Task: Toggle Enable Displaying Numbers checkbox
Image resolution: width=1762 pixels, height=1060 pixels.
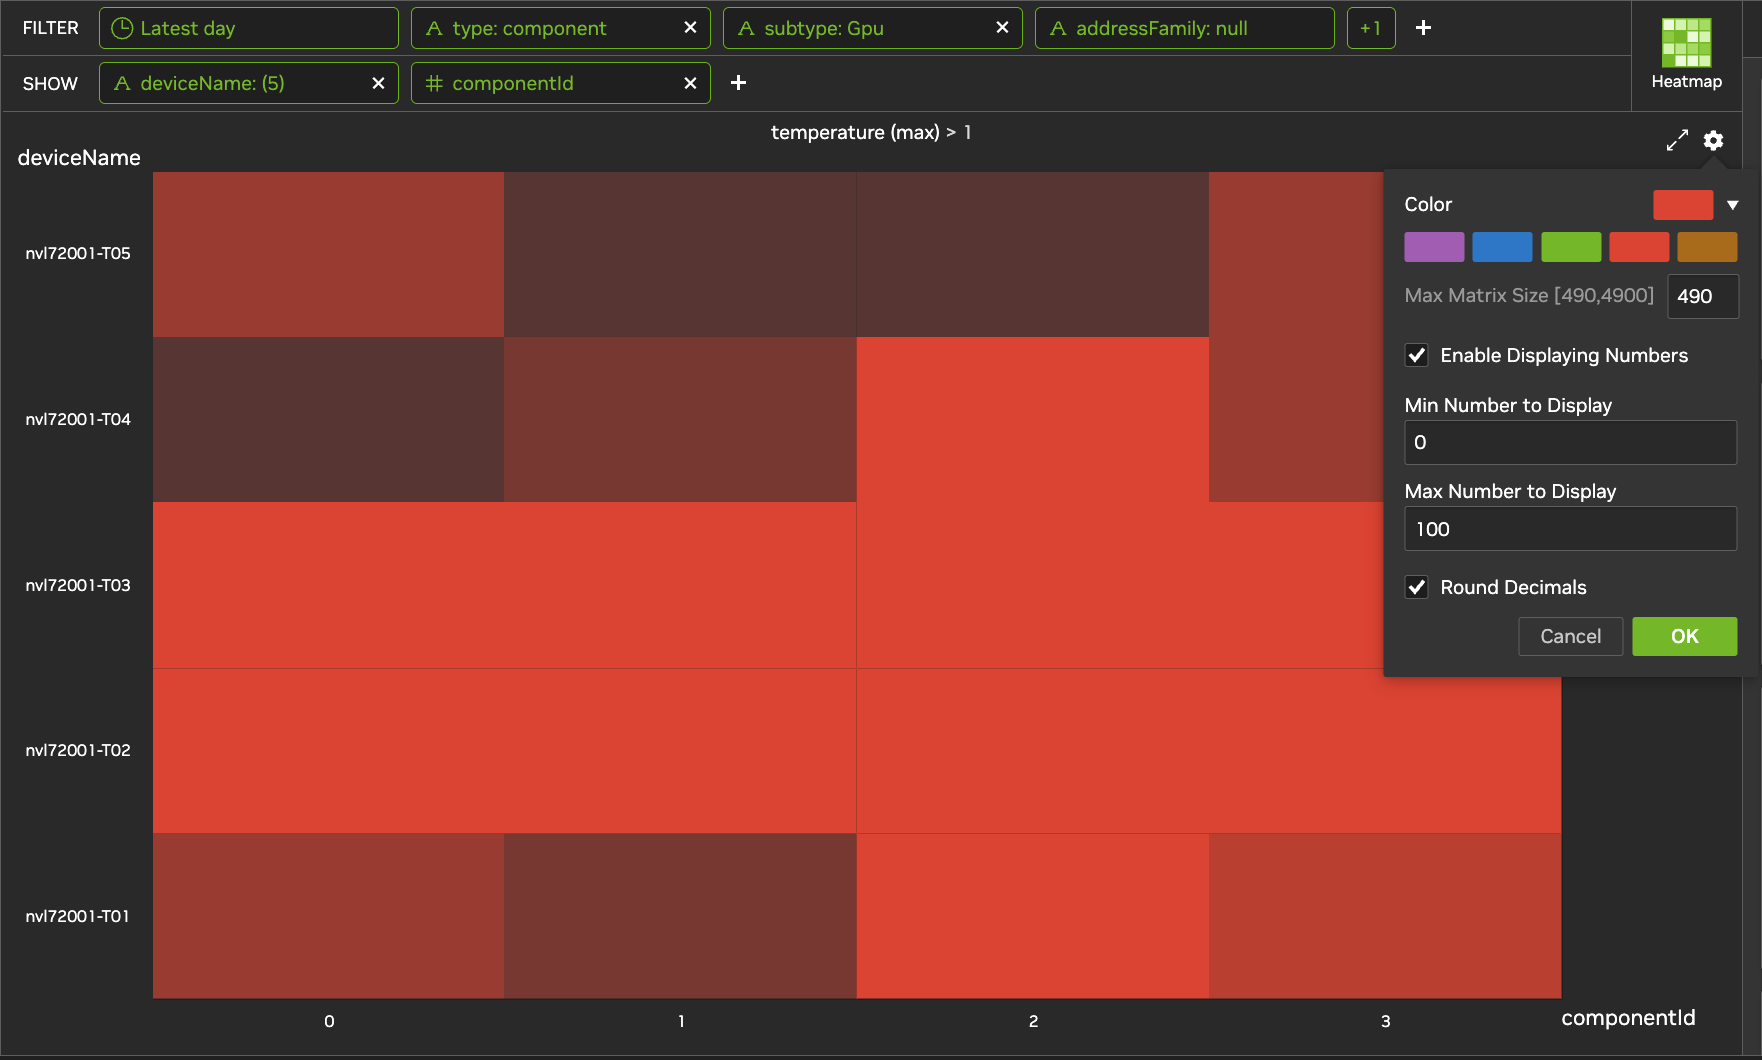Action: [x=1416, y=355]
